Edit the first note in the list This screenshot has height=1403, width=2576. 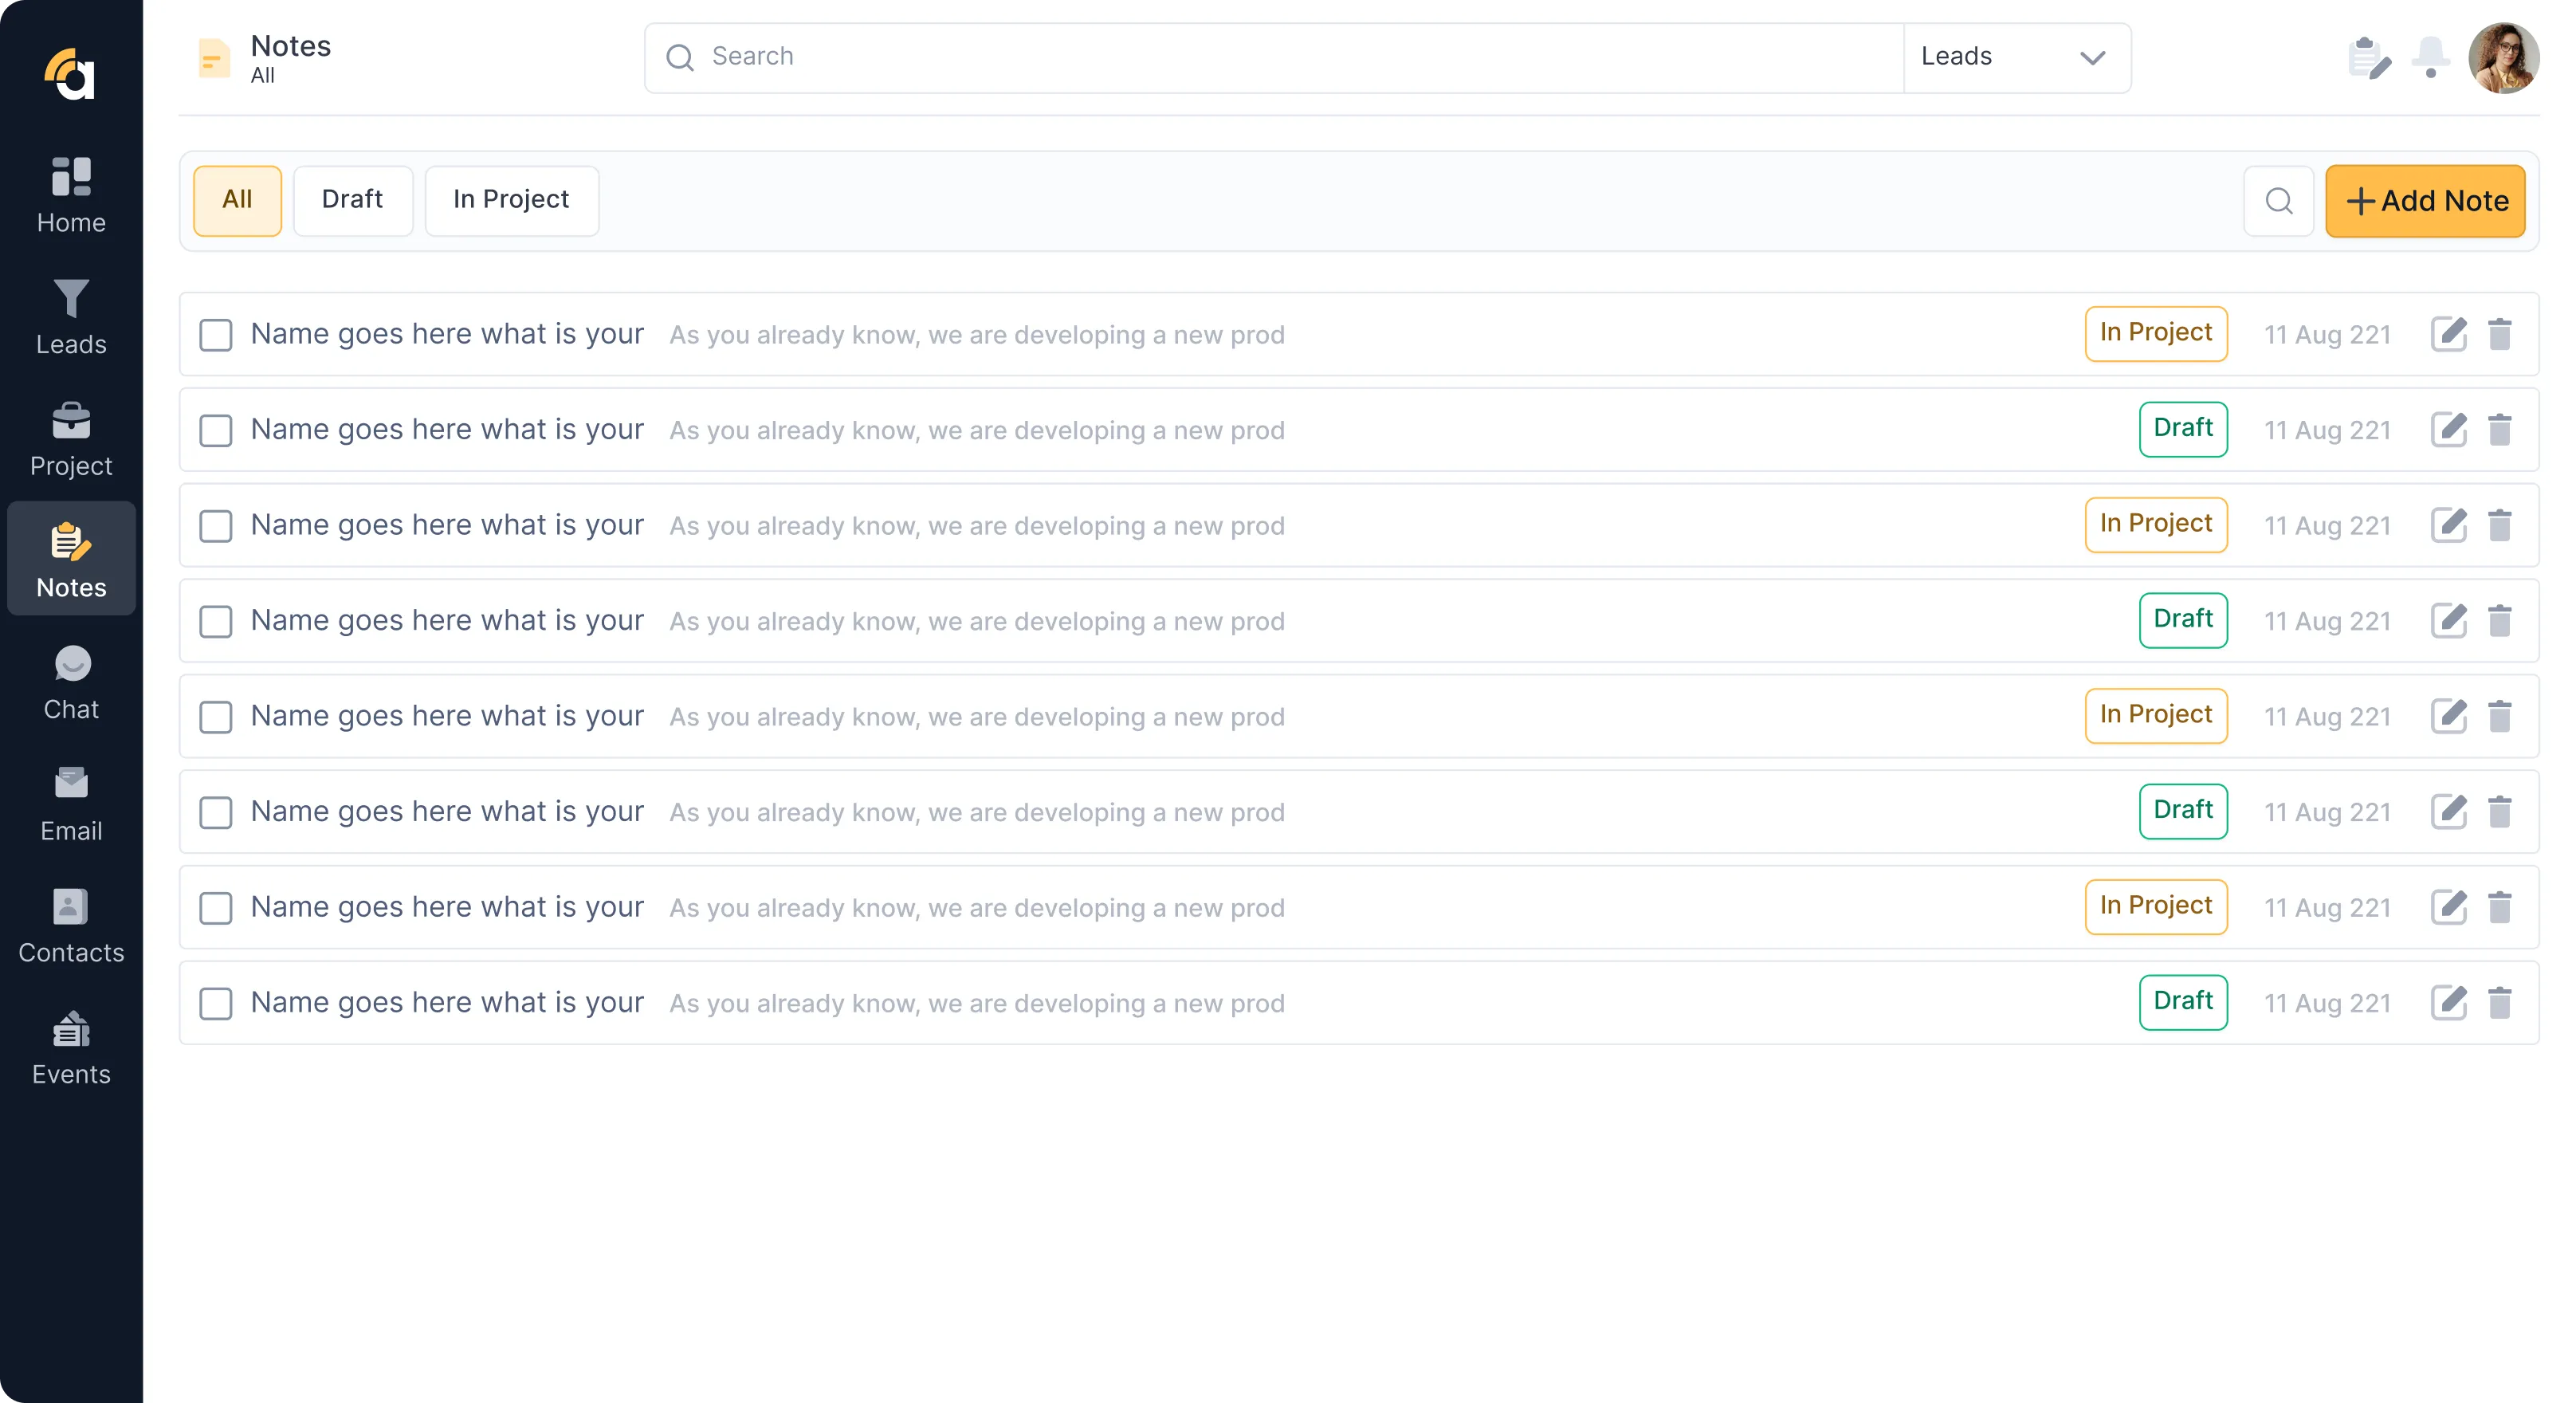[2449, 334]
